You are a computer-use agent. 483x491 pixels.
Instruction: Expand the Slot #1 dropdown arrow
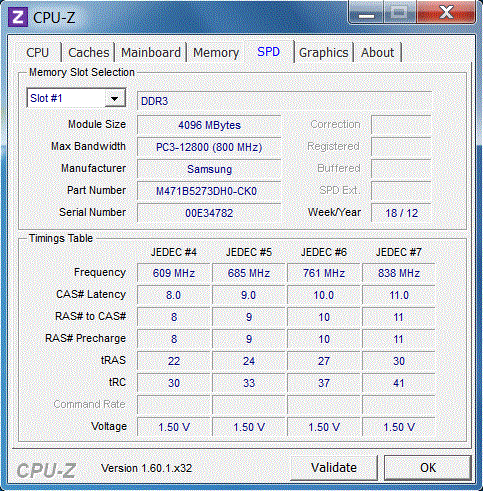click(115, 98)
